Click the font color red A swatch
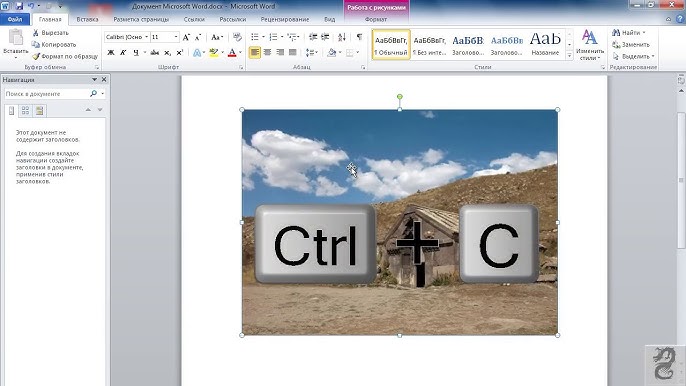Image resolution: width=686 pixels, height=386 pixels. pyautogui.click(x=232, y=53)
